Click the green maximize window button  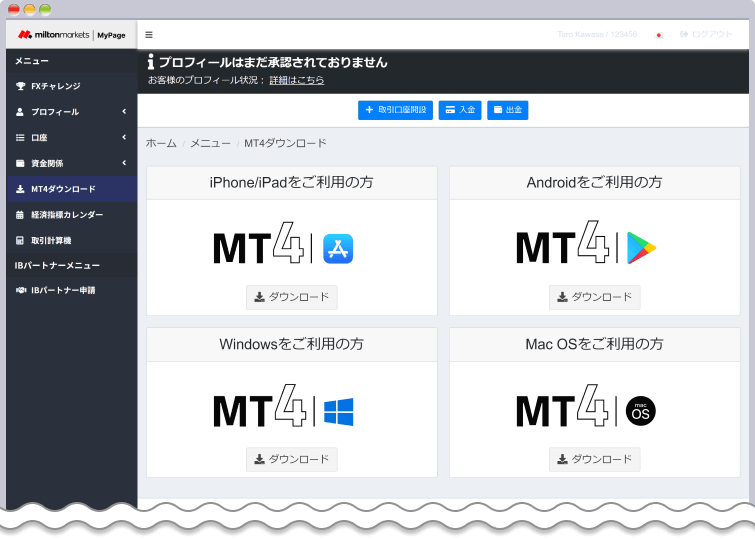tap(45, 9)
